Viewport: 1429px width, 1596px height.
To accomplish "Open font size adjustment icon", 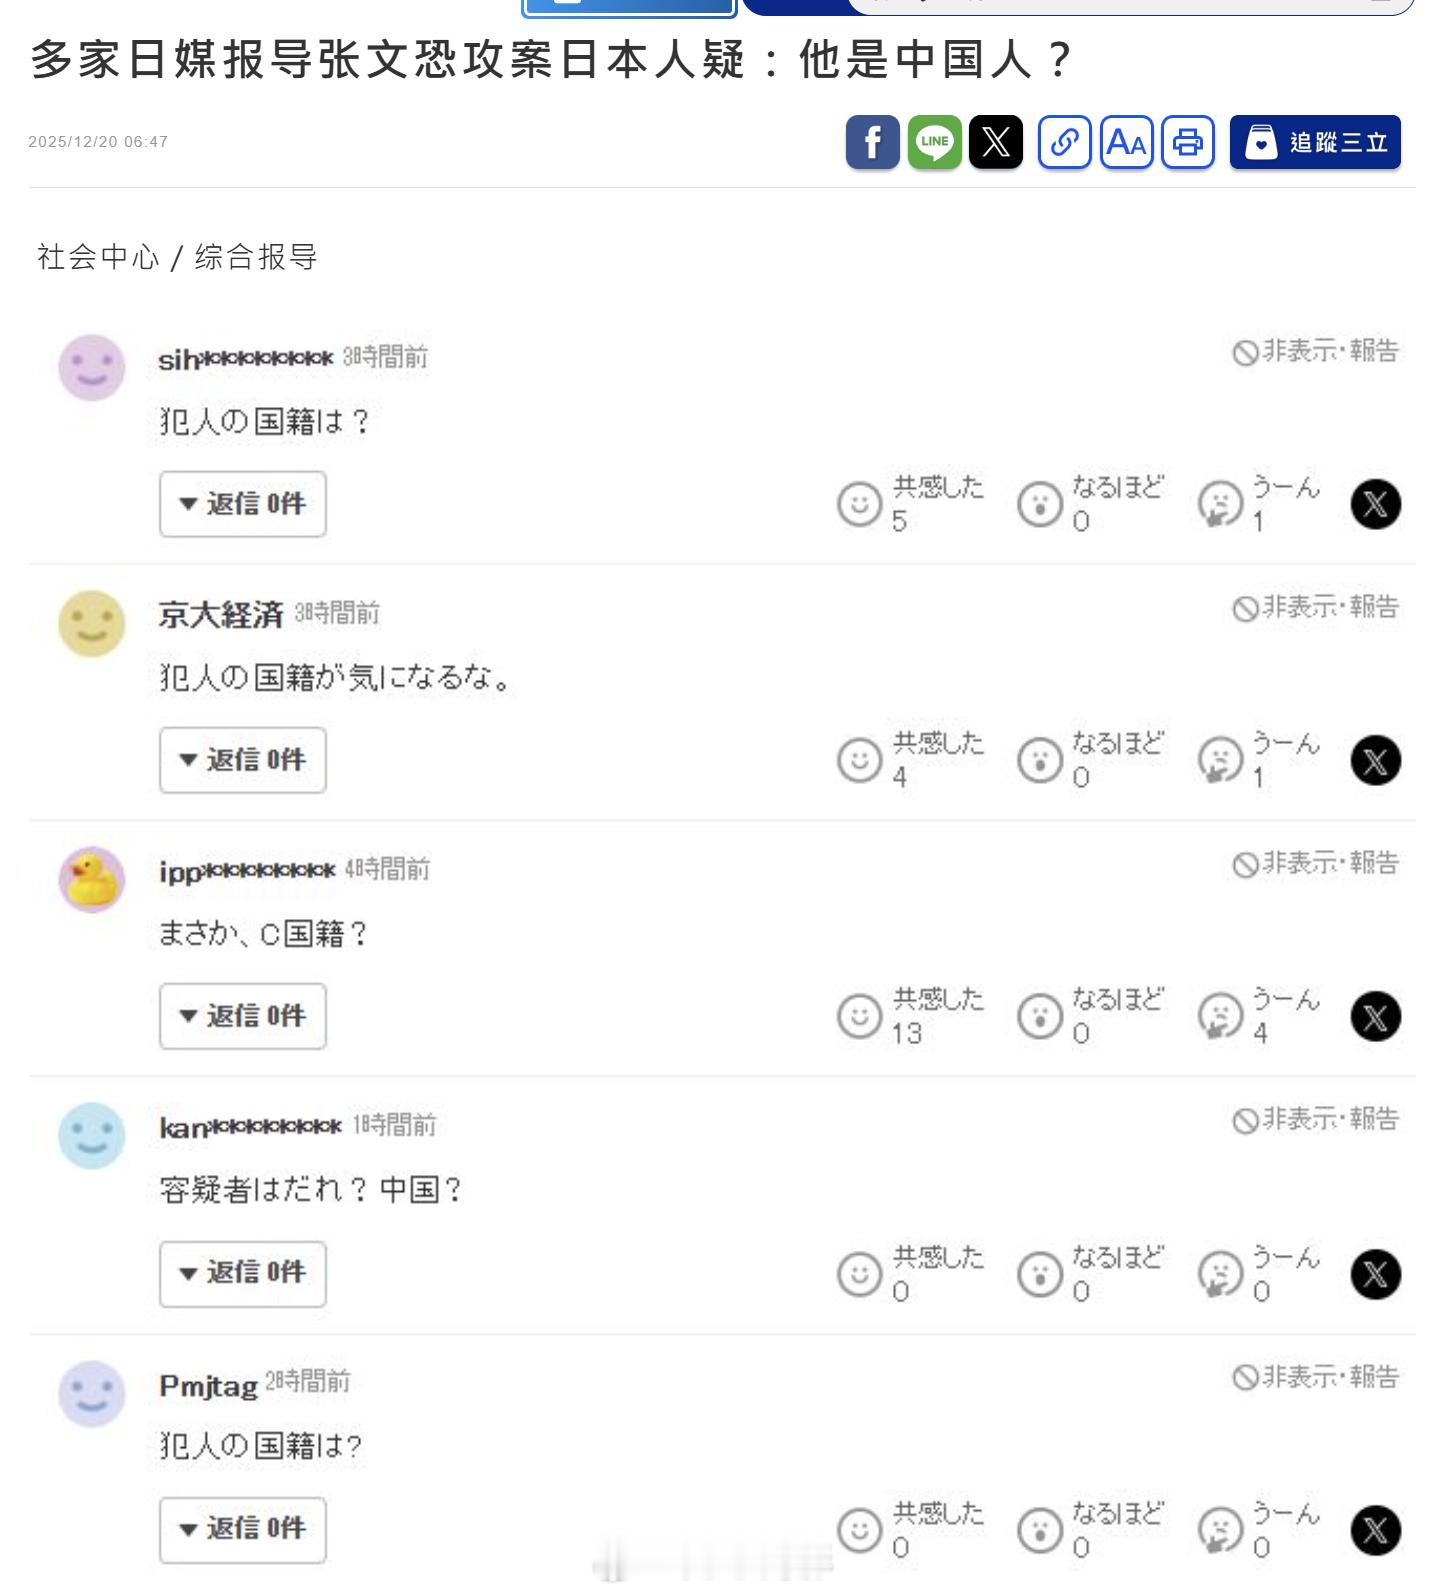I will [x=1126, y=142].
